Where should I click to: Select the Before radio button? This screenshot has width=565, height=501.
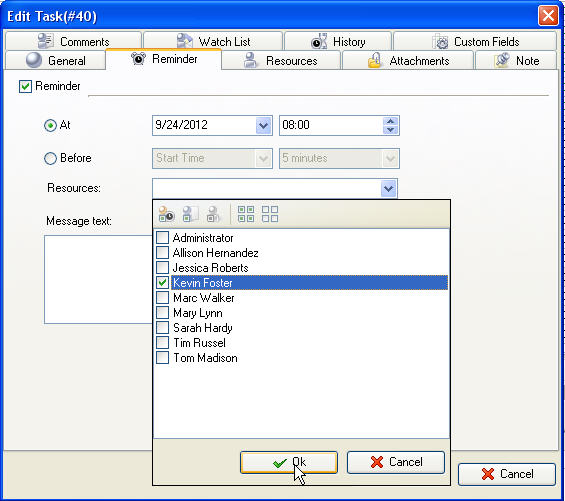(x=50, y=158)
